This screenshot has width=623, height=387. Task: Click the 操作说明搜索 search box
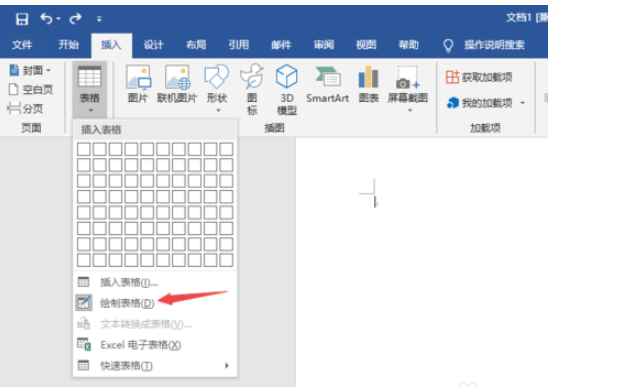[494, 45]
